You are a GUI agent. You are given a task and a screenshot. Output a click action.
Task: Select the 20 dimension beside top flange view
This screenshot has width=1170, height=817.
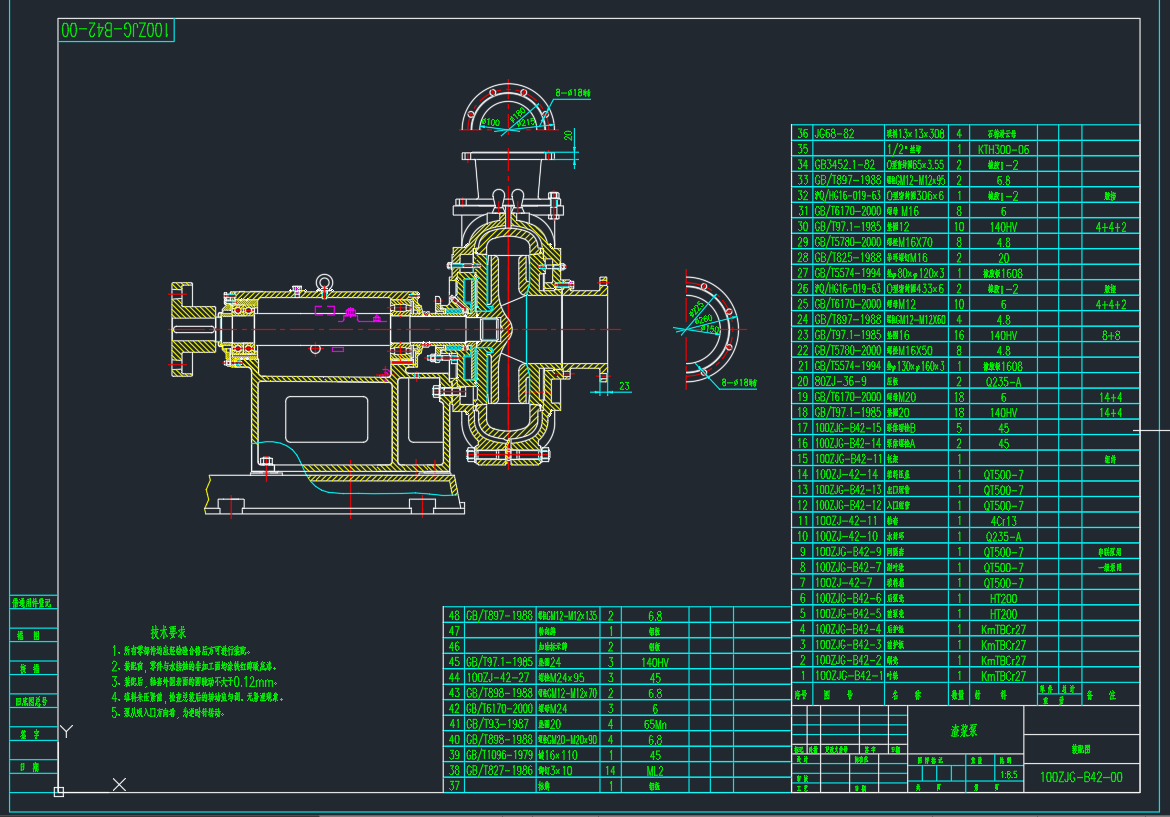pyautogui.click(x=568, y=134)
